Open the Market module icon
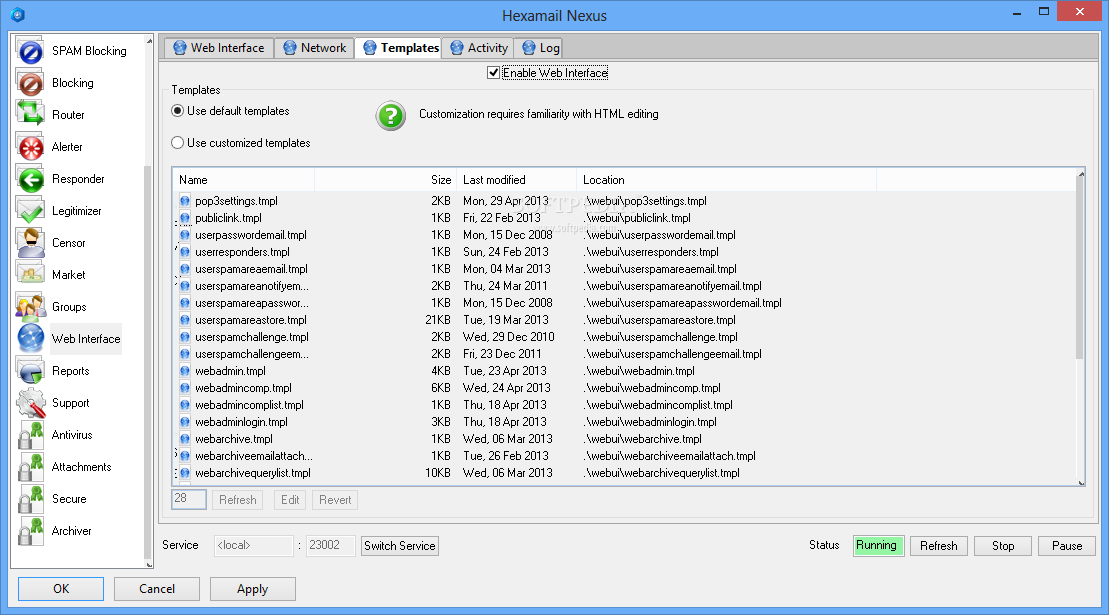The height and width of the screenshot is (615, 1109). tap(30, 275)
